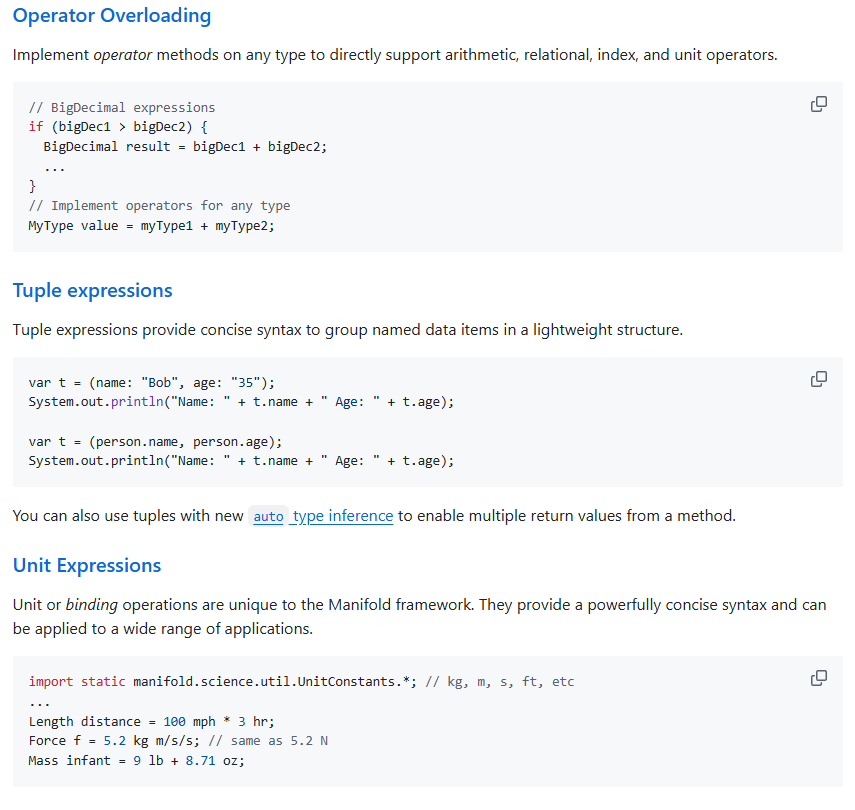Click the "MyType value = myType1 + myType2" line
This screenshot has height=810, width=855.
coord(151,226)
